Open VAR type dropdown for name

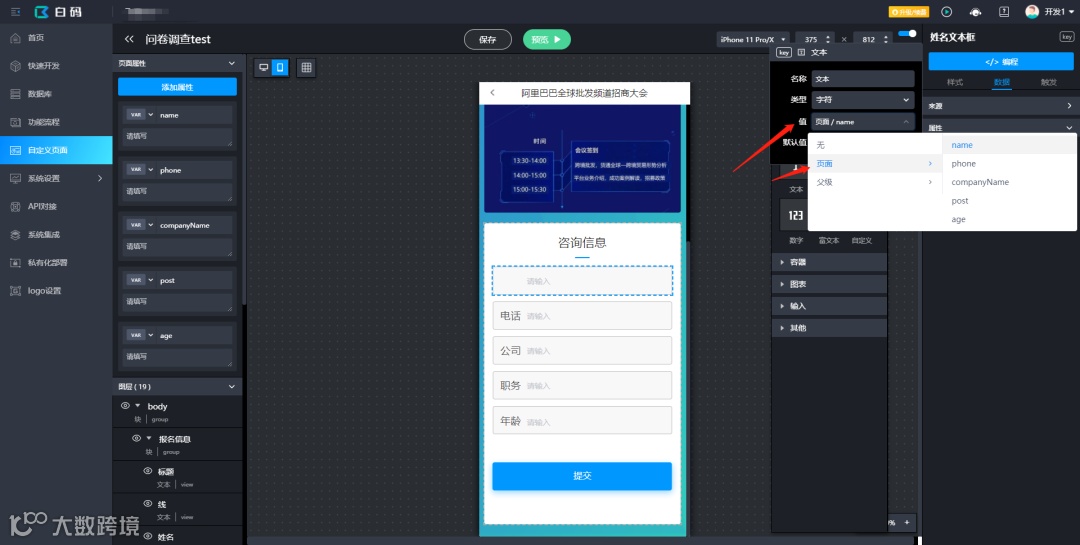[x=141, y=115]
